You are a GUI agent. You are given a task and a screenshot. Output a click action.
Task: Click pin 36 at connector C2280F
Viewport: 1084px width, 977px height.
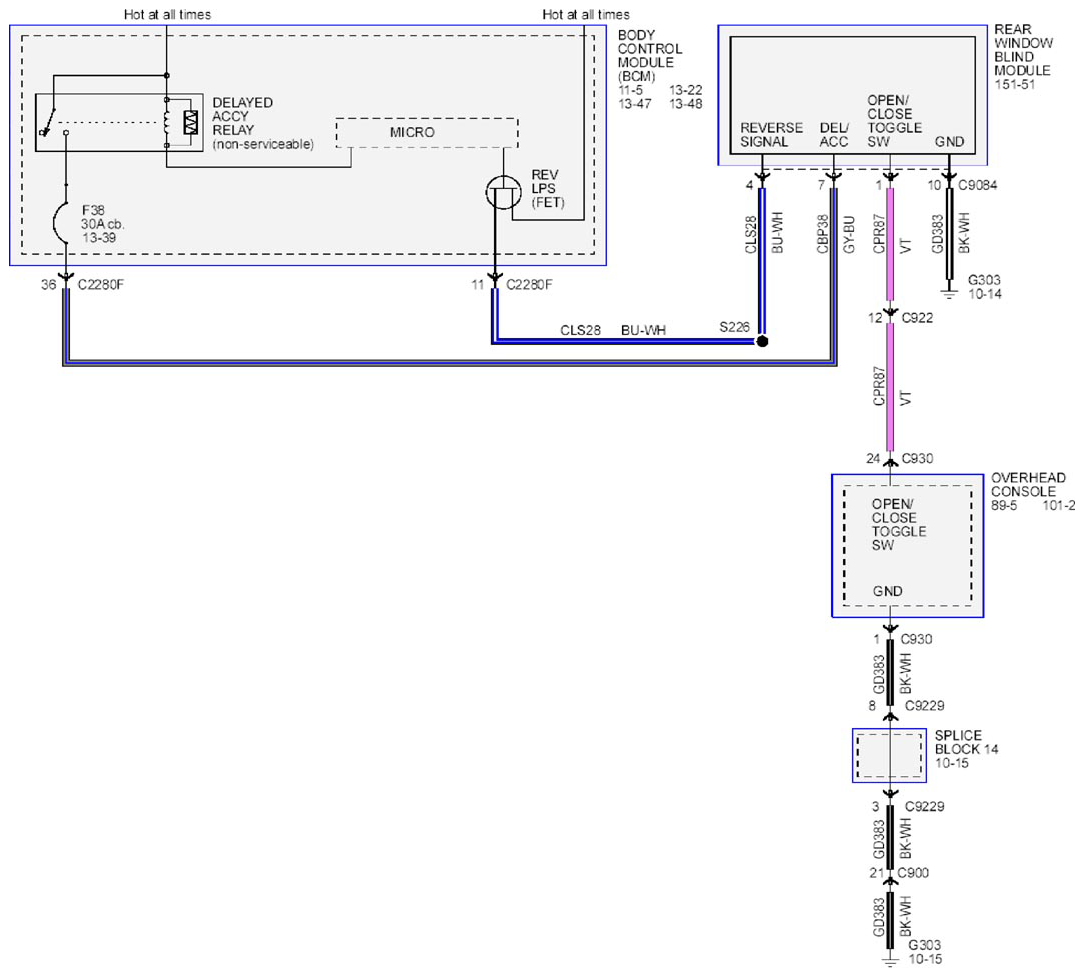[48, 285]
